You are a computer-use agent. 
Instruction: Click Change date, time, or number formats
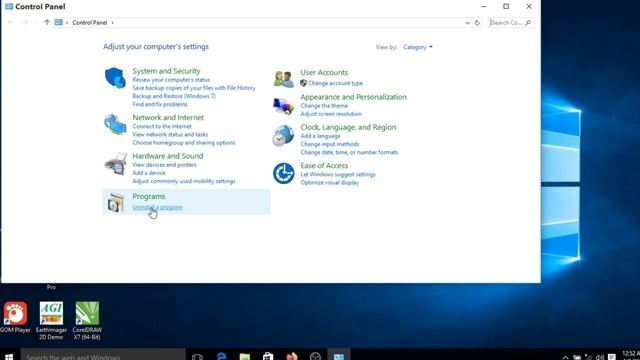tap(349, 152)
